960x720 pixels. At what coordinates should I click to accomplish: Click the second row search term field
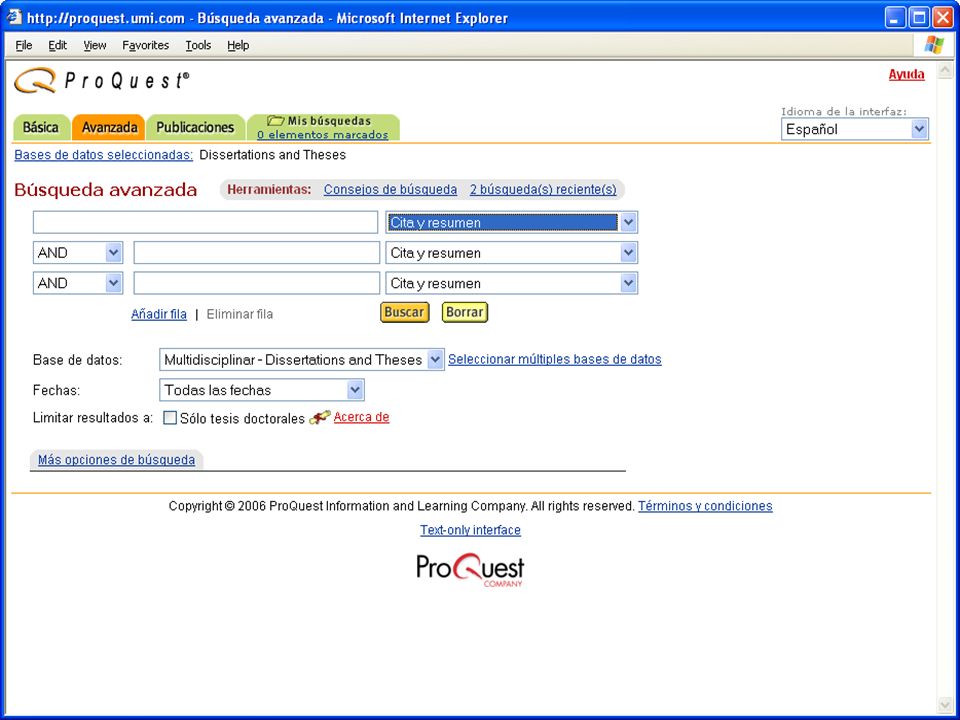(x=257, y=252)
